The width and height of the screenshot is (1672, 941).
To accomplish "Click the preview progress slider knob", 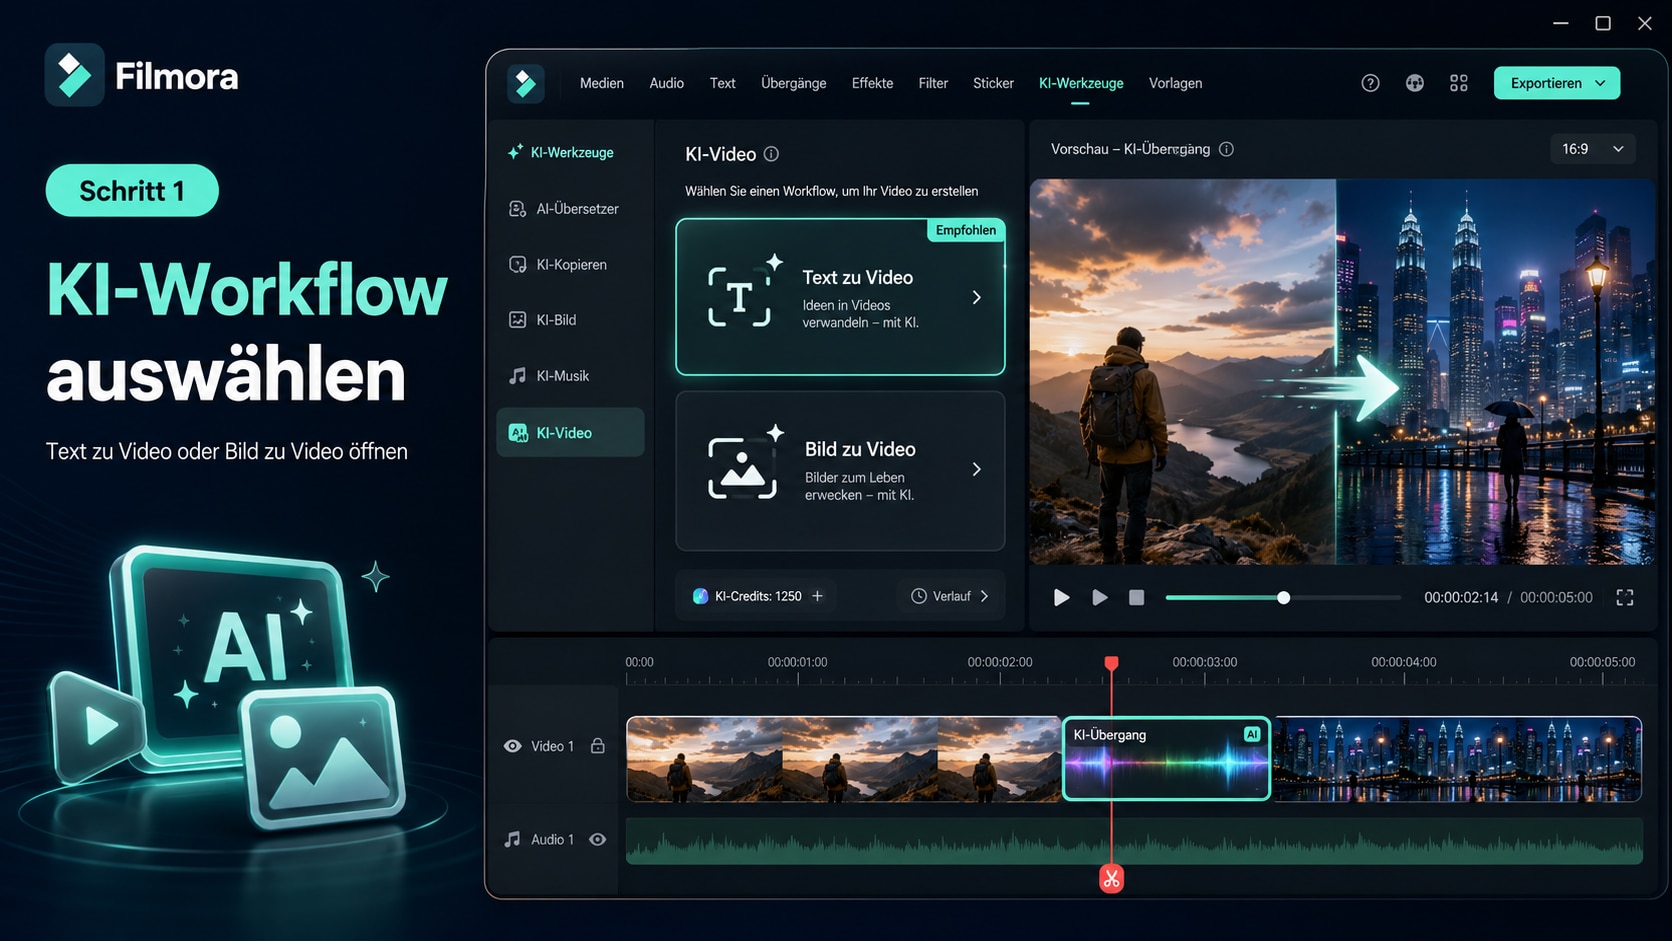I will coord(1283,597).
